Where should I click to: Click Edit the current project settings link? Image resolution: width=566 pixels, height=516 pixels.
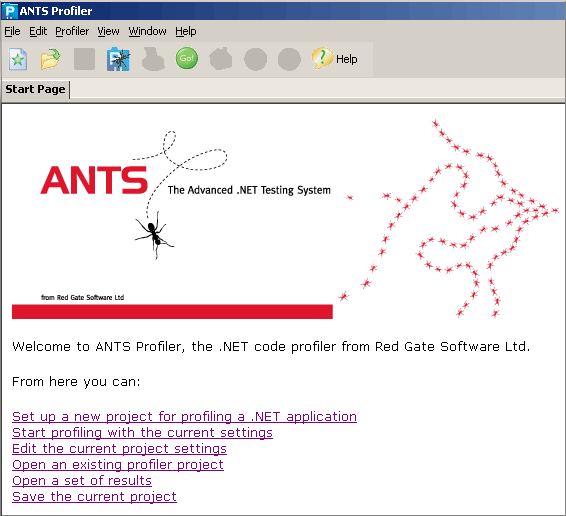(x=119, y=448)
